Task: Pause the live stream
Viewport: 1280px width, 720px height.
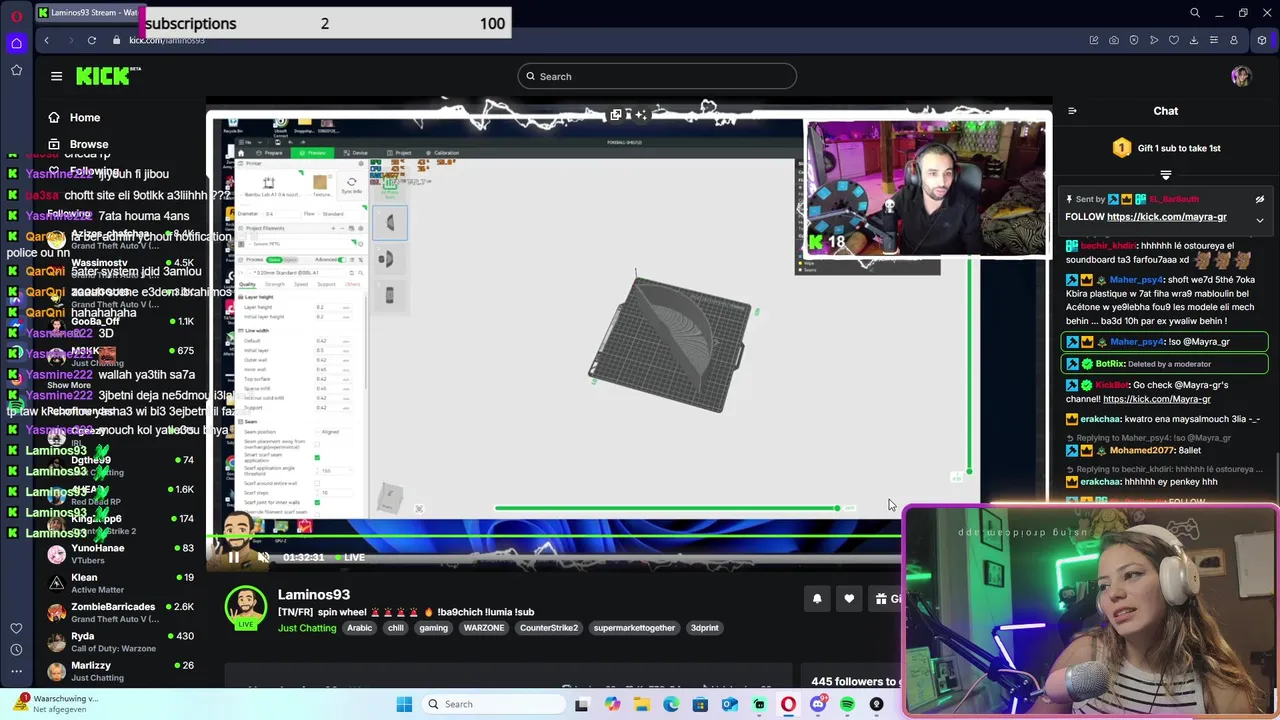Action: 234,557
